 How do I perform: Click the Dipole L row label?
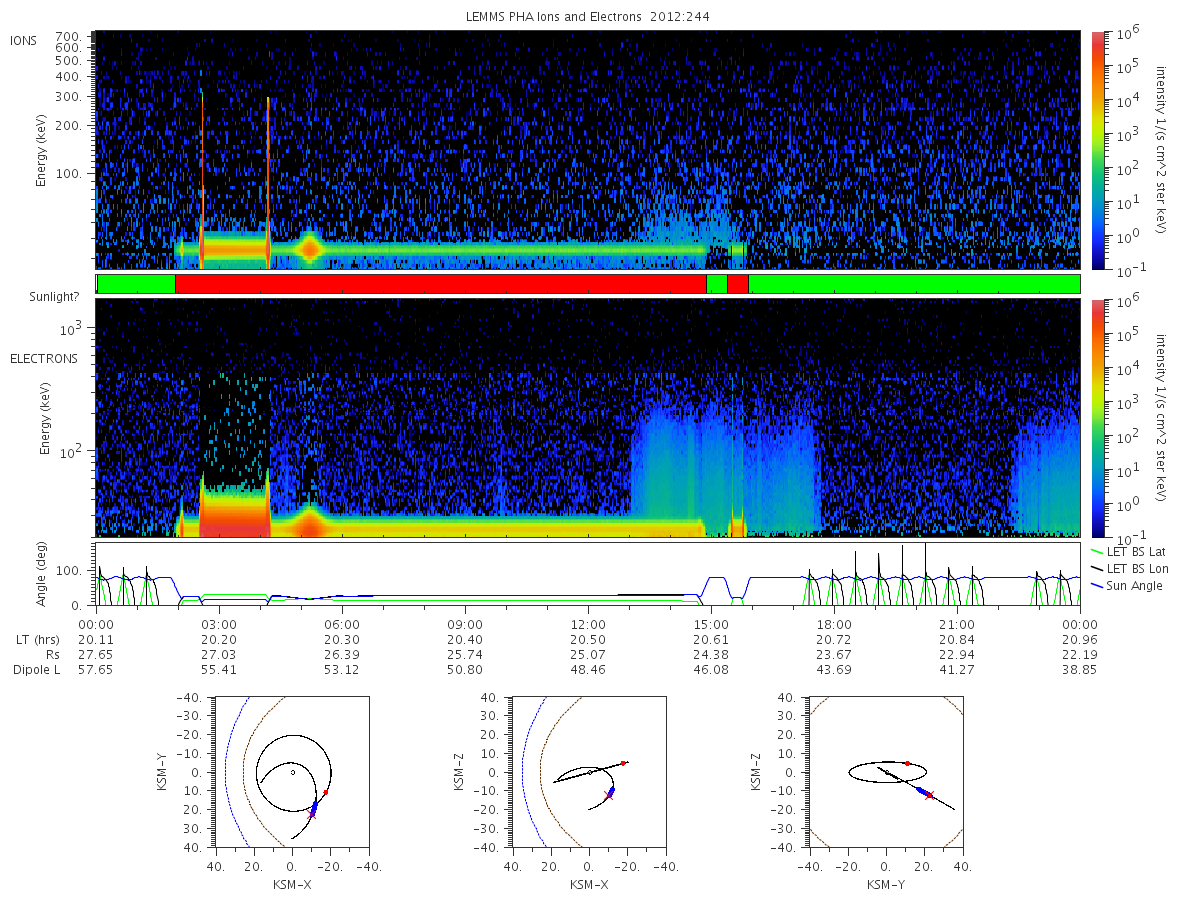click(37, 669)
